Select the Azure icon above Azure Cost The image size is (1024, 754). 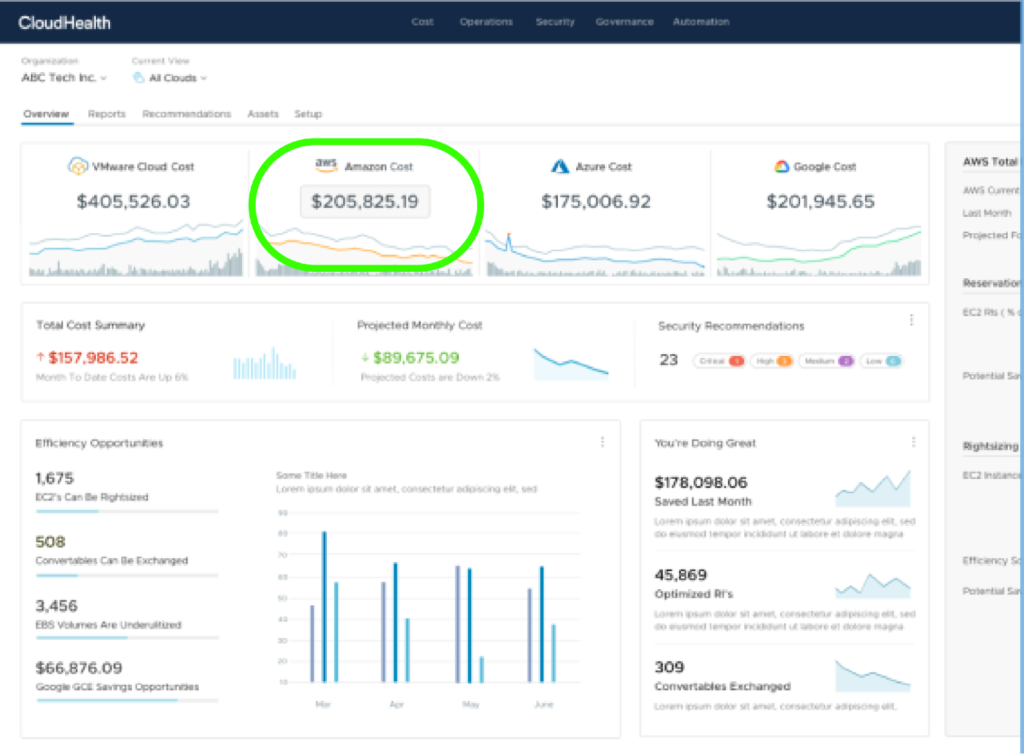tap(560, 166)
